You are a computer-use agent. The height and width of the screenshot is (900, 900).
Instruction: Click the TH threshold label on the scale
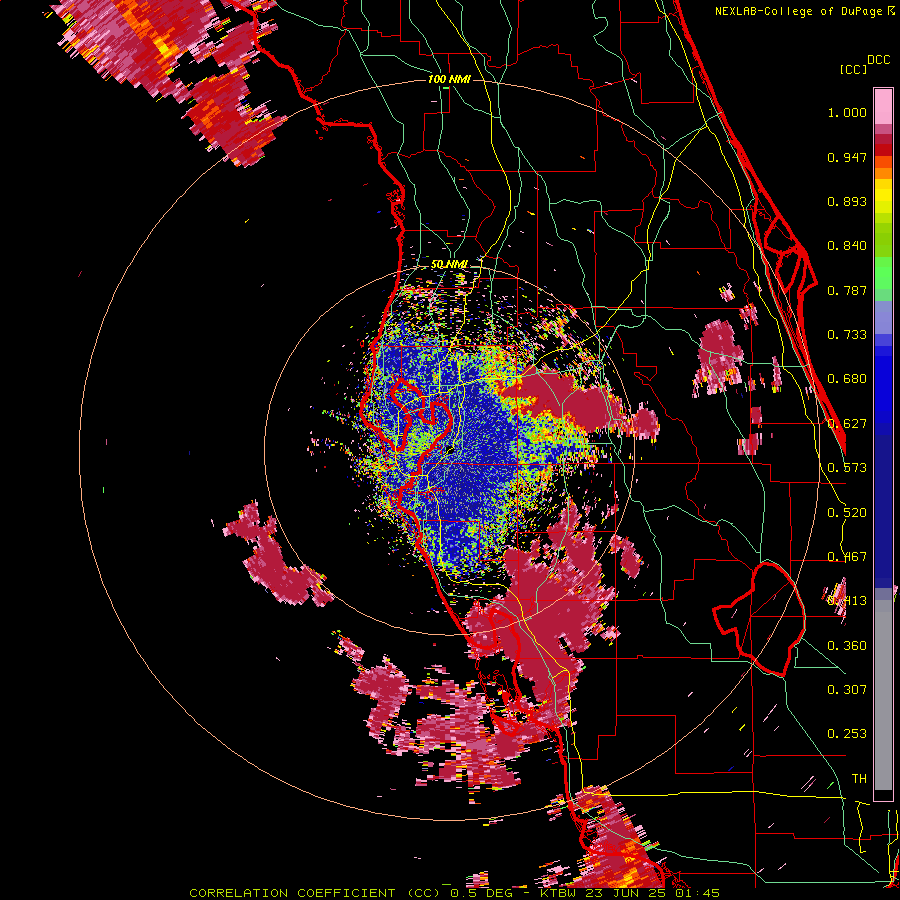[x=859, y=779]
